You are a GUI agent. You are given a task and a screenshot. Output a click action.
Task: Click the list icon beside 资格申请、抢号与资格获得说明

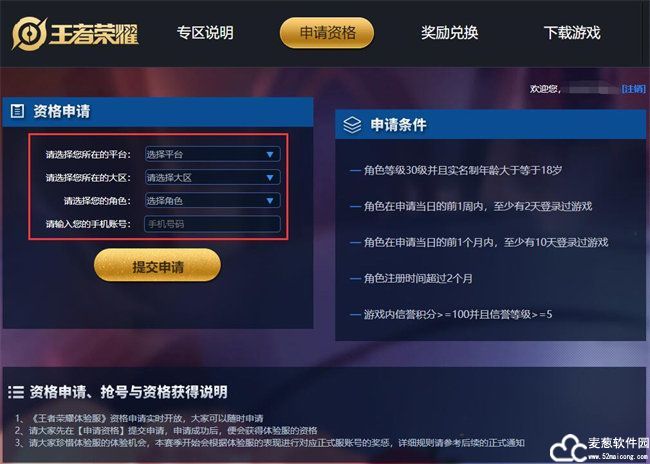coord(16,392)
